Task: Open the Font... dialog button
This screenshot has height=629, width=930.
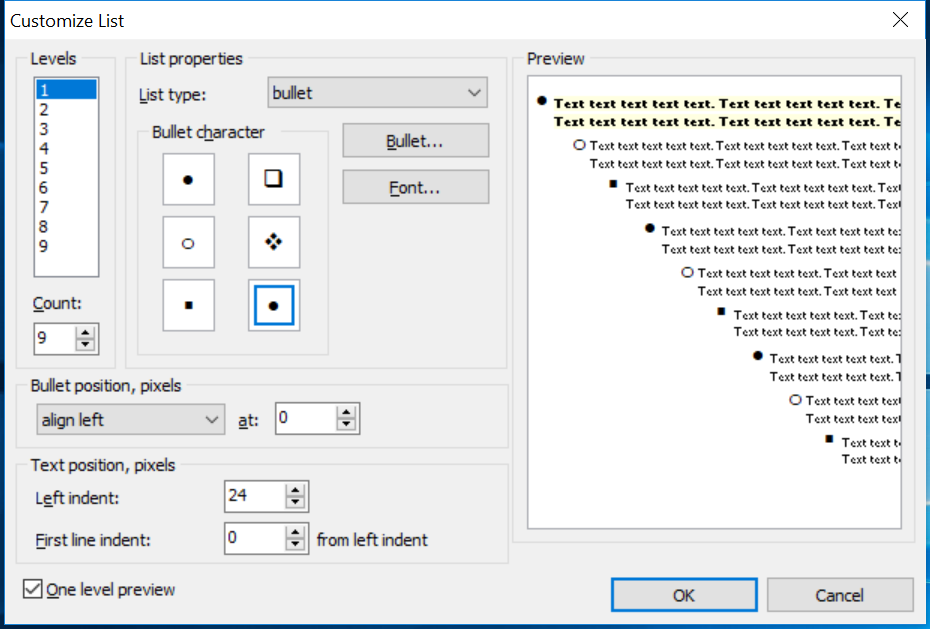Action: [x=415, y=187]
